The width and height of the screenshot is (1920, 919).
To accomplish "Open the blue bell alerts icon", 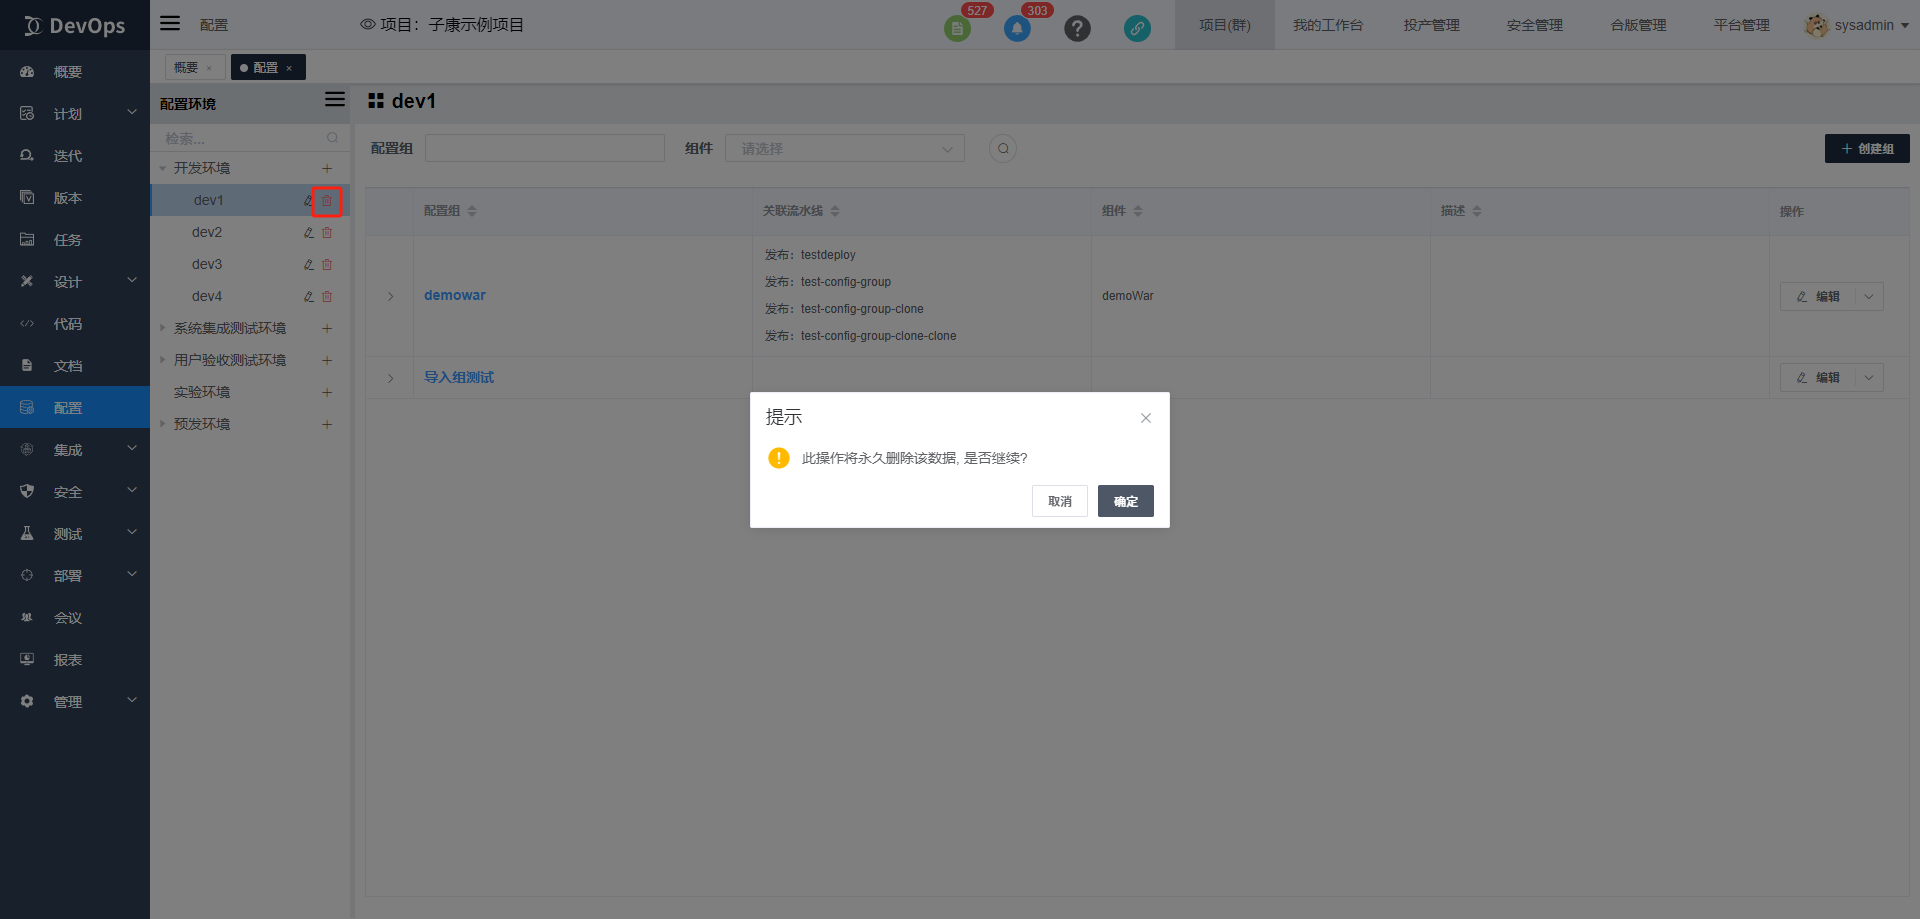I will tap(1017, 28).
